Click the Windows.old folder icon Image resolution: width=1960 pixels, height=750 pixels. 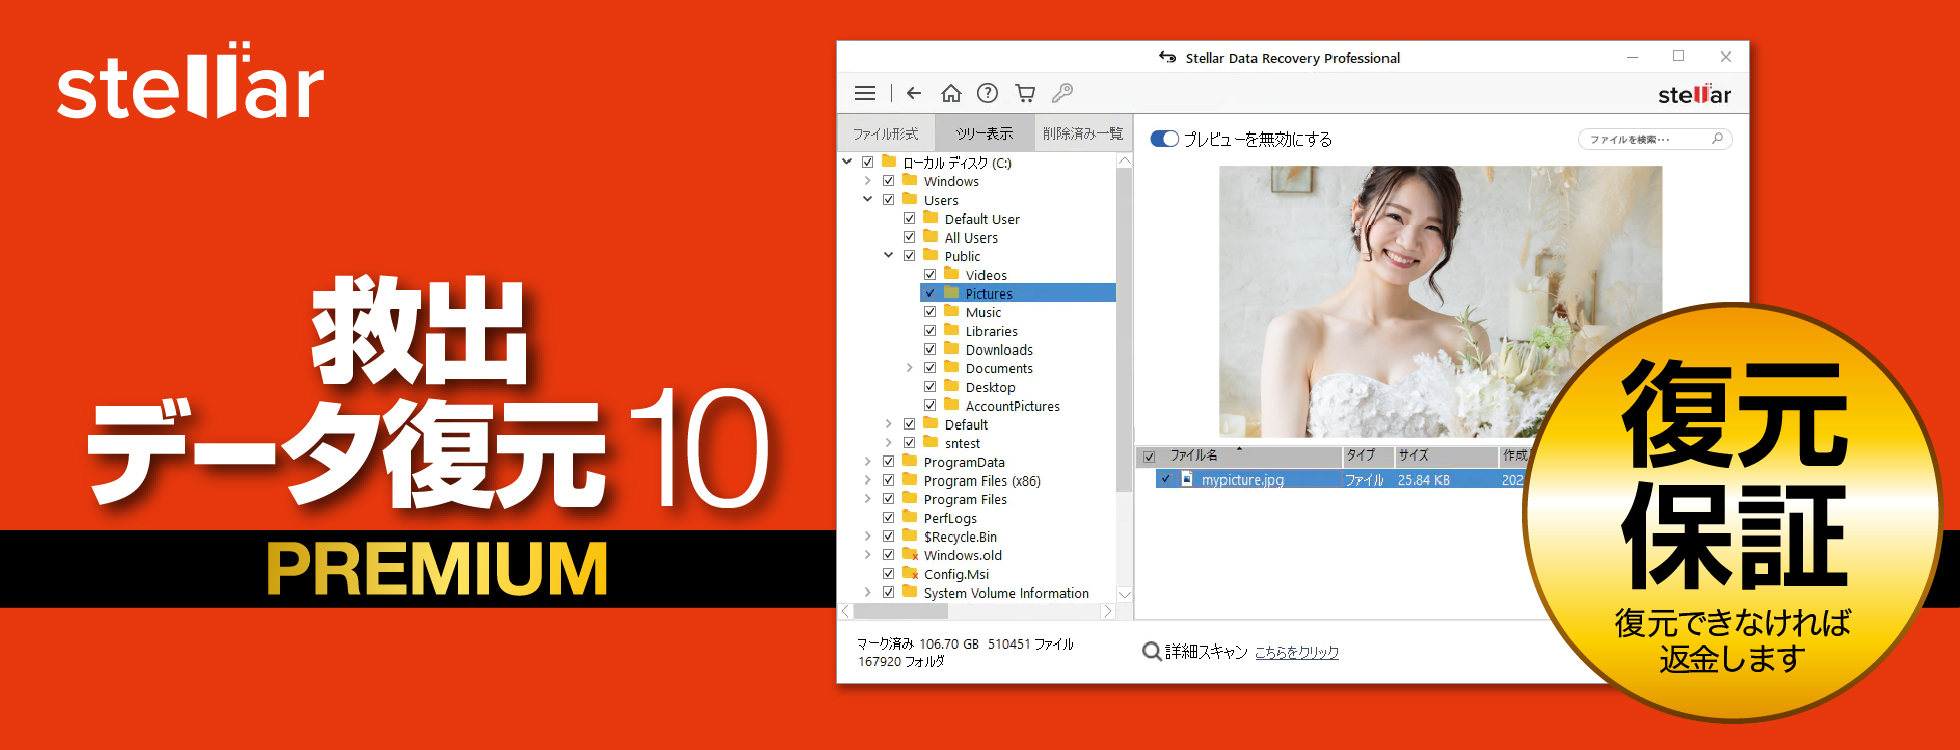(910, 554)
